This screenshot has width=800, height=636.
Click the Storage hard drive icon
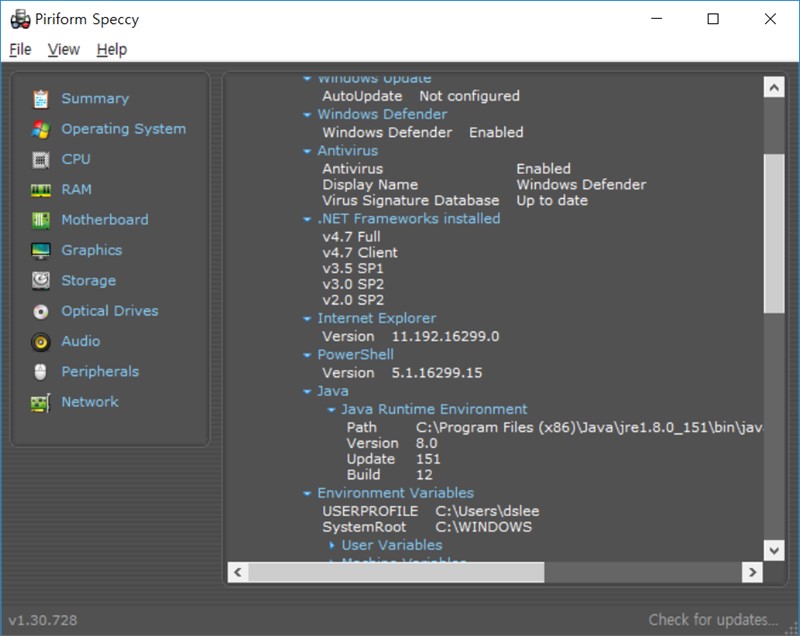click(41, 281)
